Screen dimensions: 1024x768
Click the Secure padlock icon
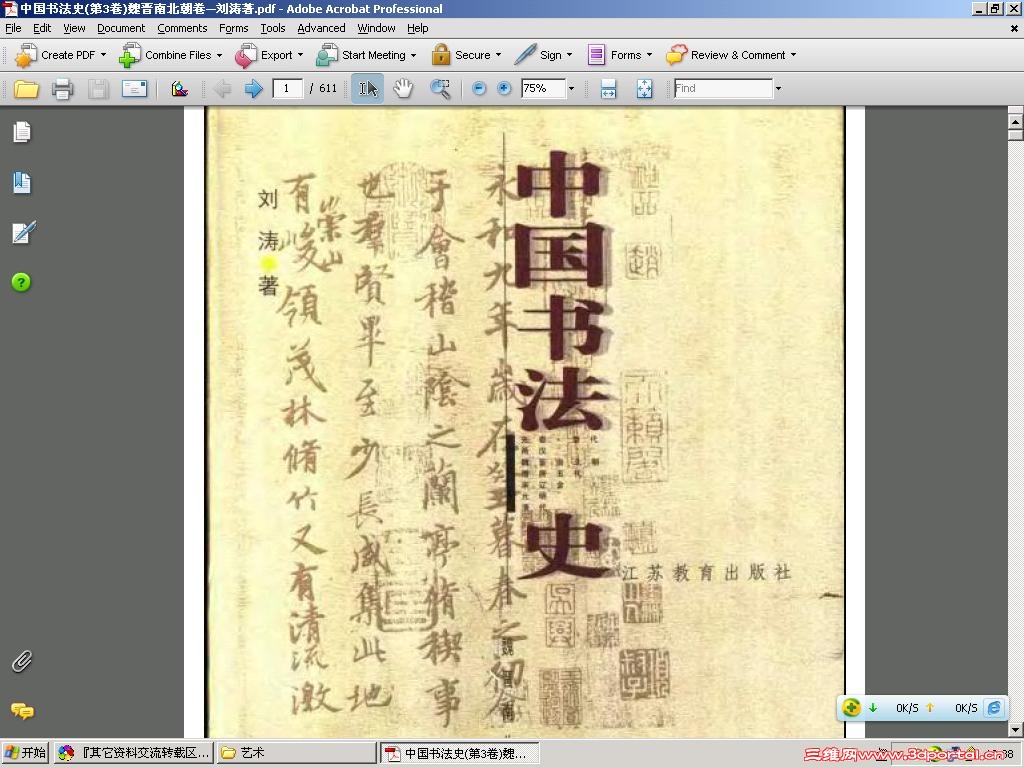[441, 55]
